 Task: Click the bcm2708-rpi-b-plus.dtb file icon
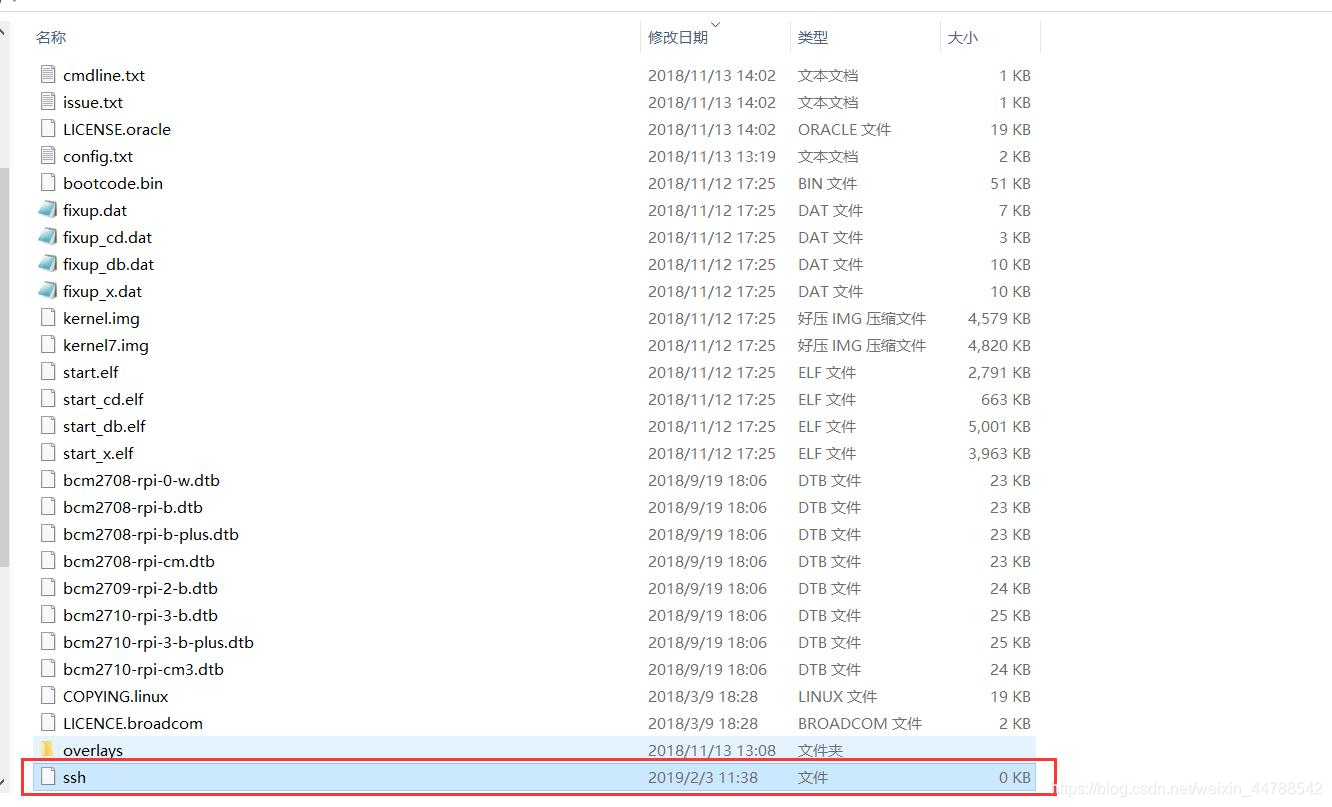(x=48, y=533)
